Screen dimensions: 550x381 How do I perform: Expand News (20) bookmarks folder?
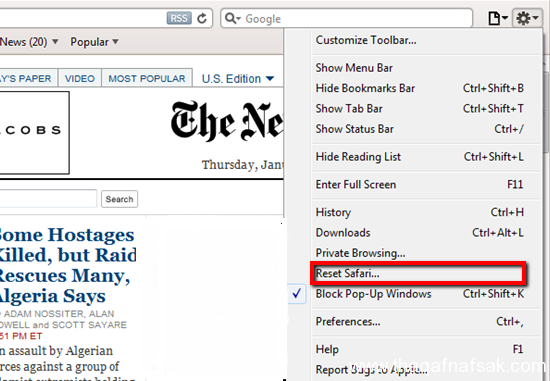[x=29, y=42]
